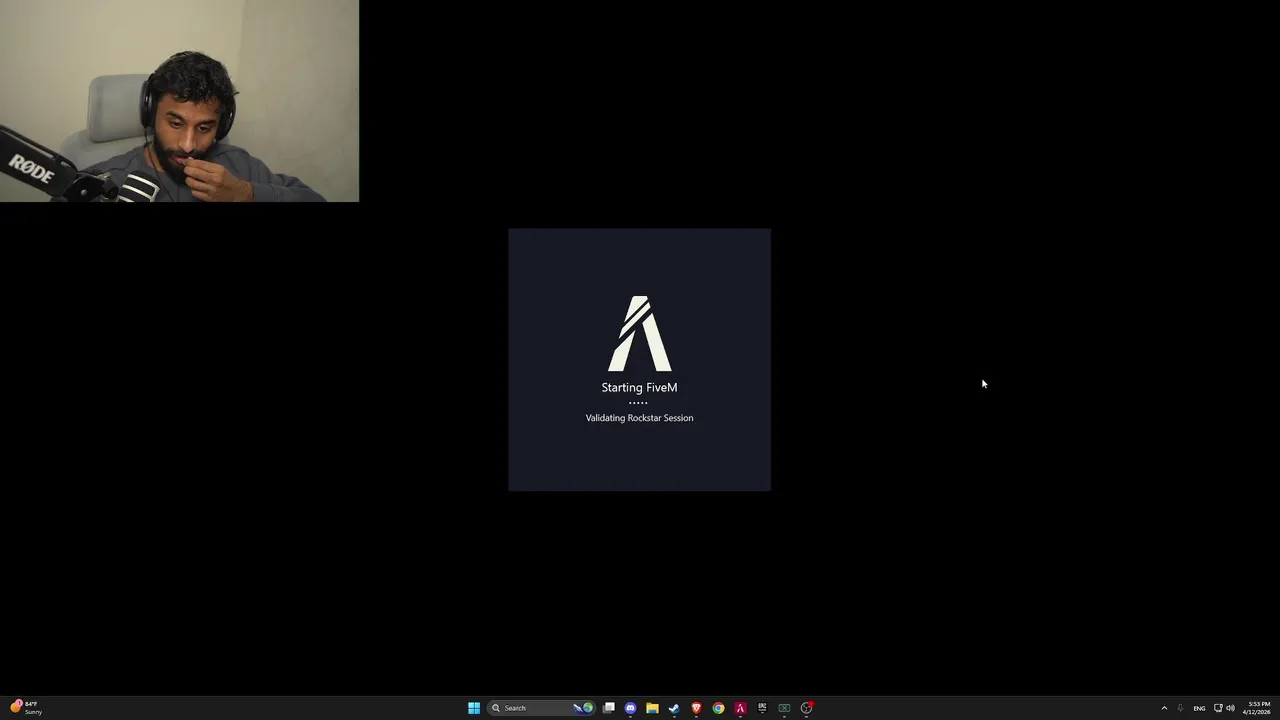Click the loading dots progress indicator
1280x720 pixels.
(638, 403)
